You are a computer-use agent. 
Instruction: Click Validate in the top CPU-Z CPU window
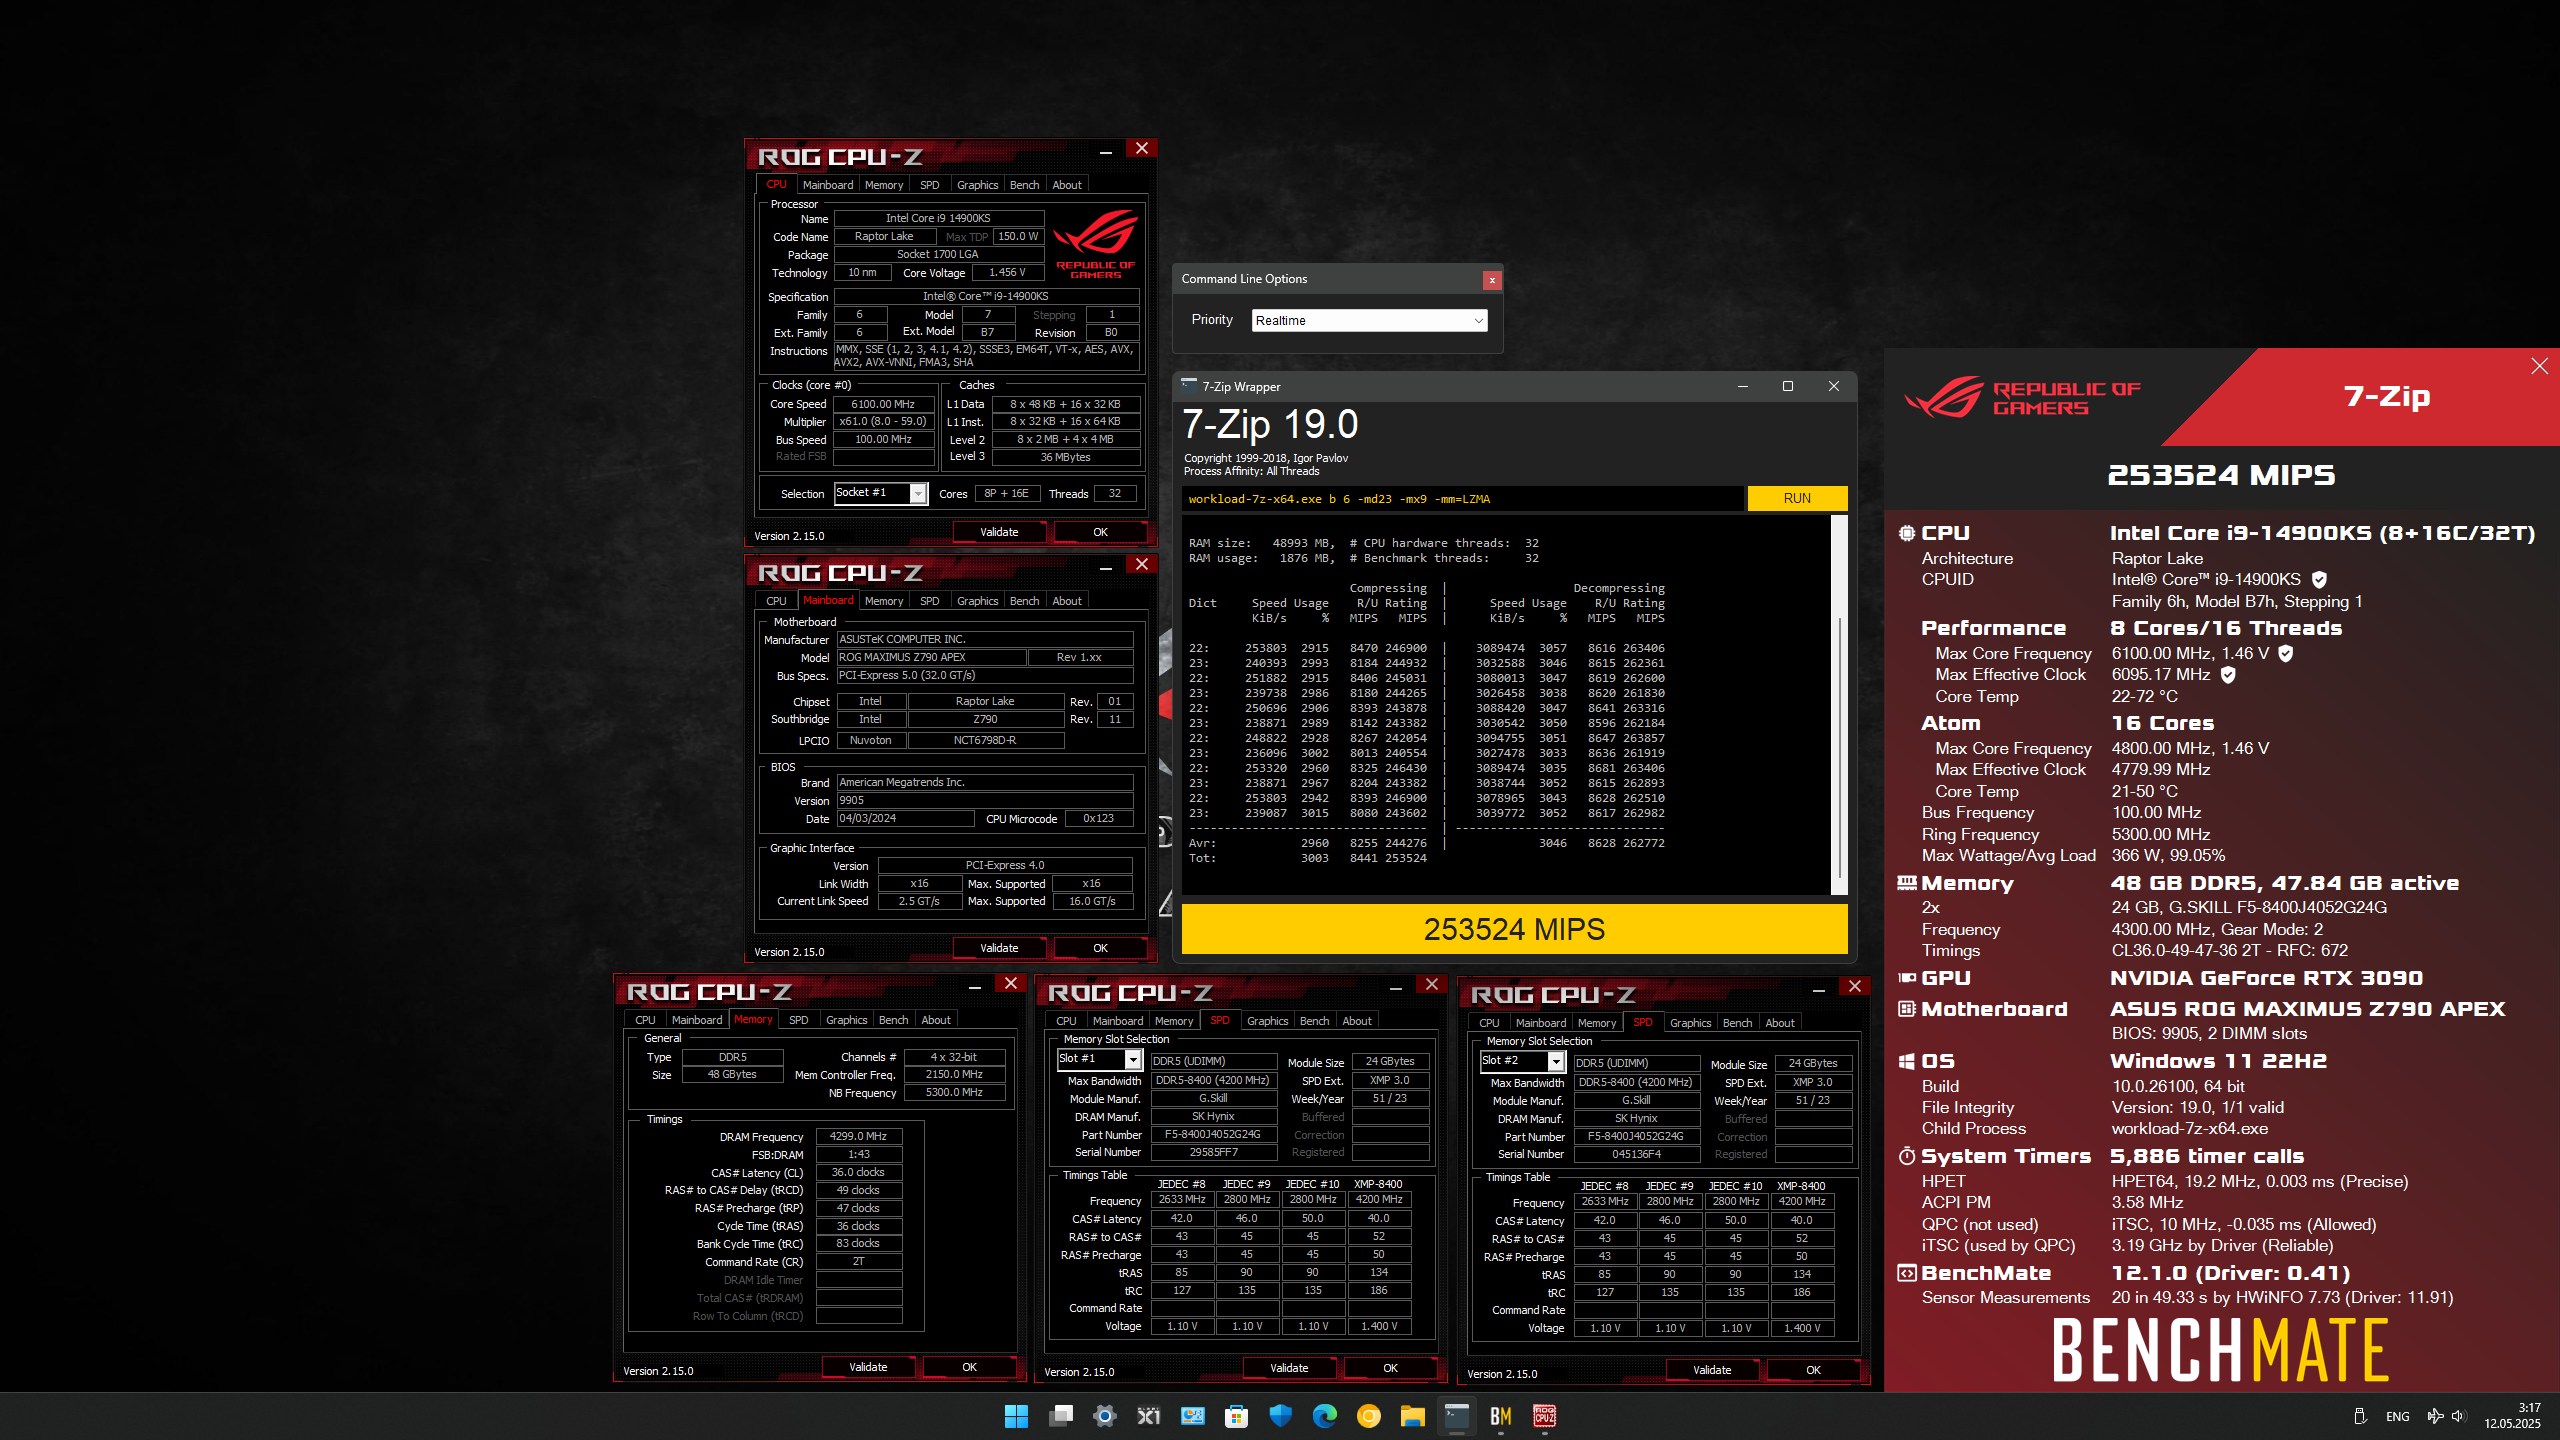[x=999, y=532]
